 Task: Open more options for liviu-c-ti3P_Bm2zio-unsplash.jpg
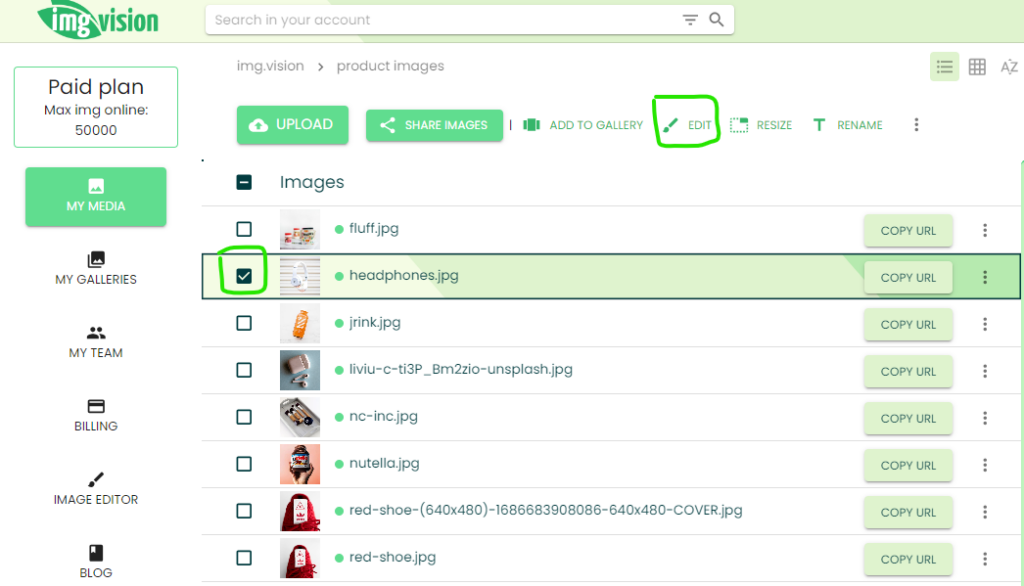point(985,371)
